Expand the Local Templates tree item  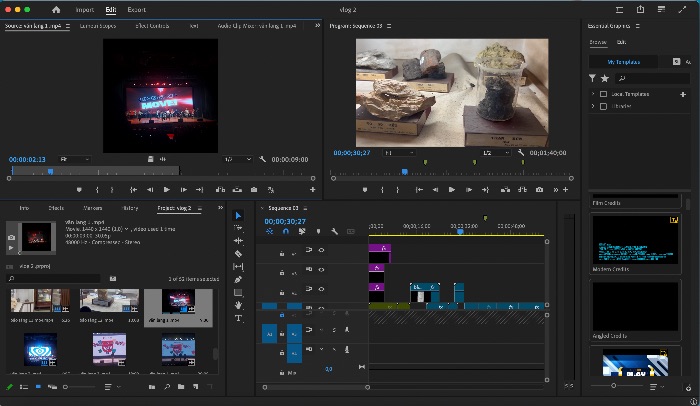coord(593,94)
